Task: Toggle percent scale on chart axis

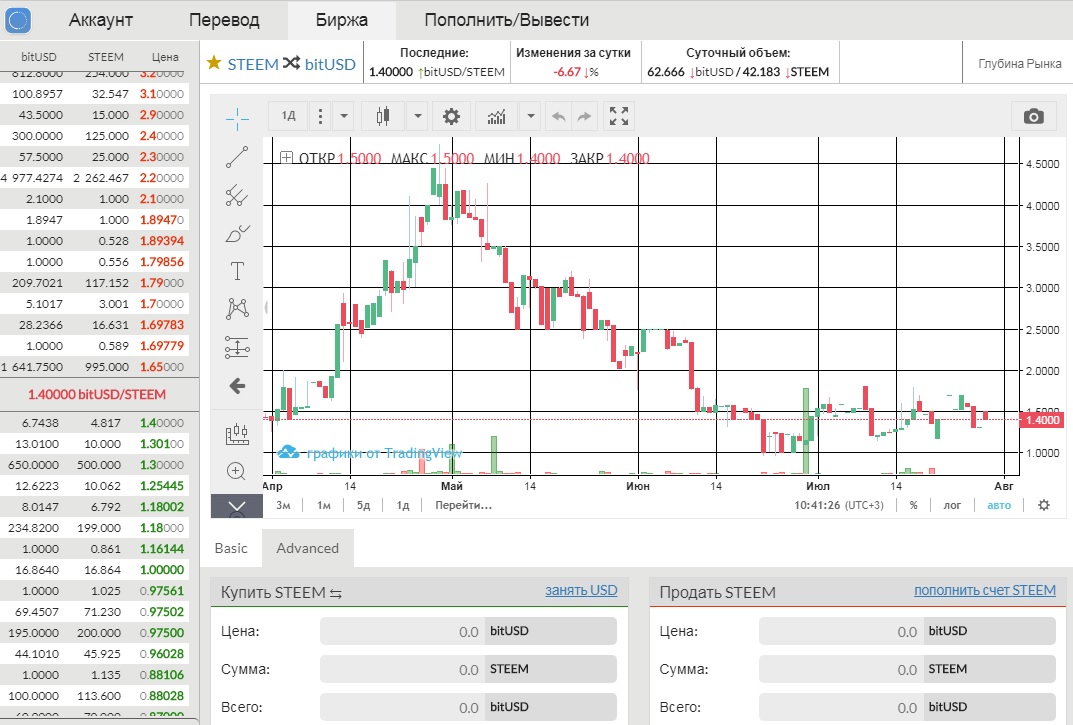Action: coord(914,505)
